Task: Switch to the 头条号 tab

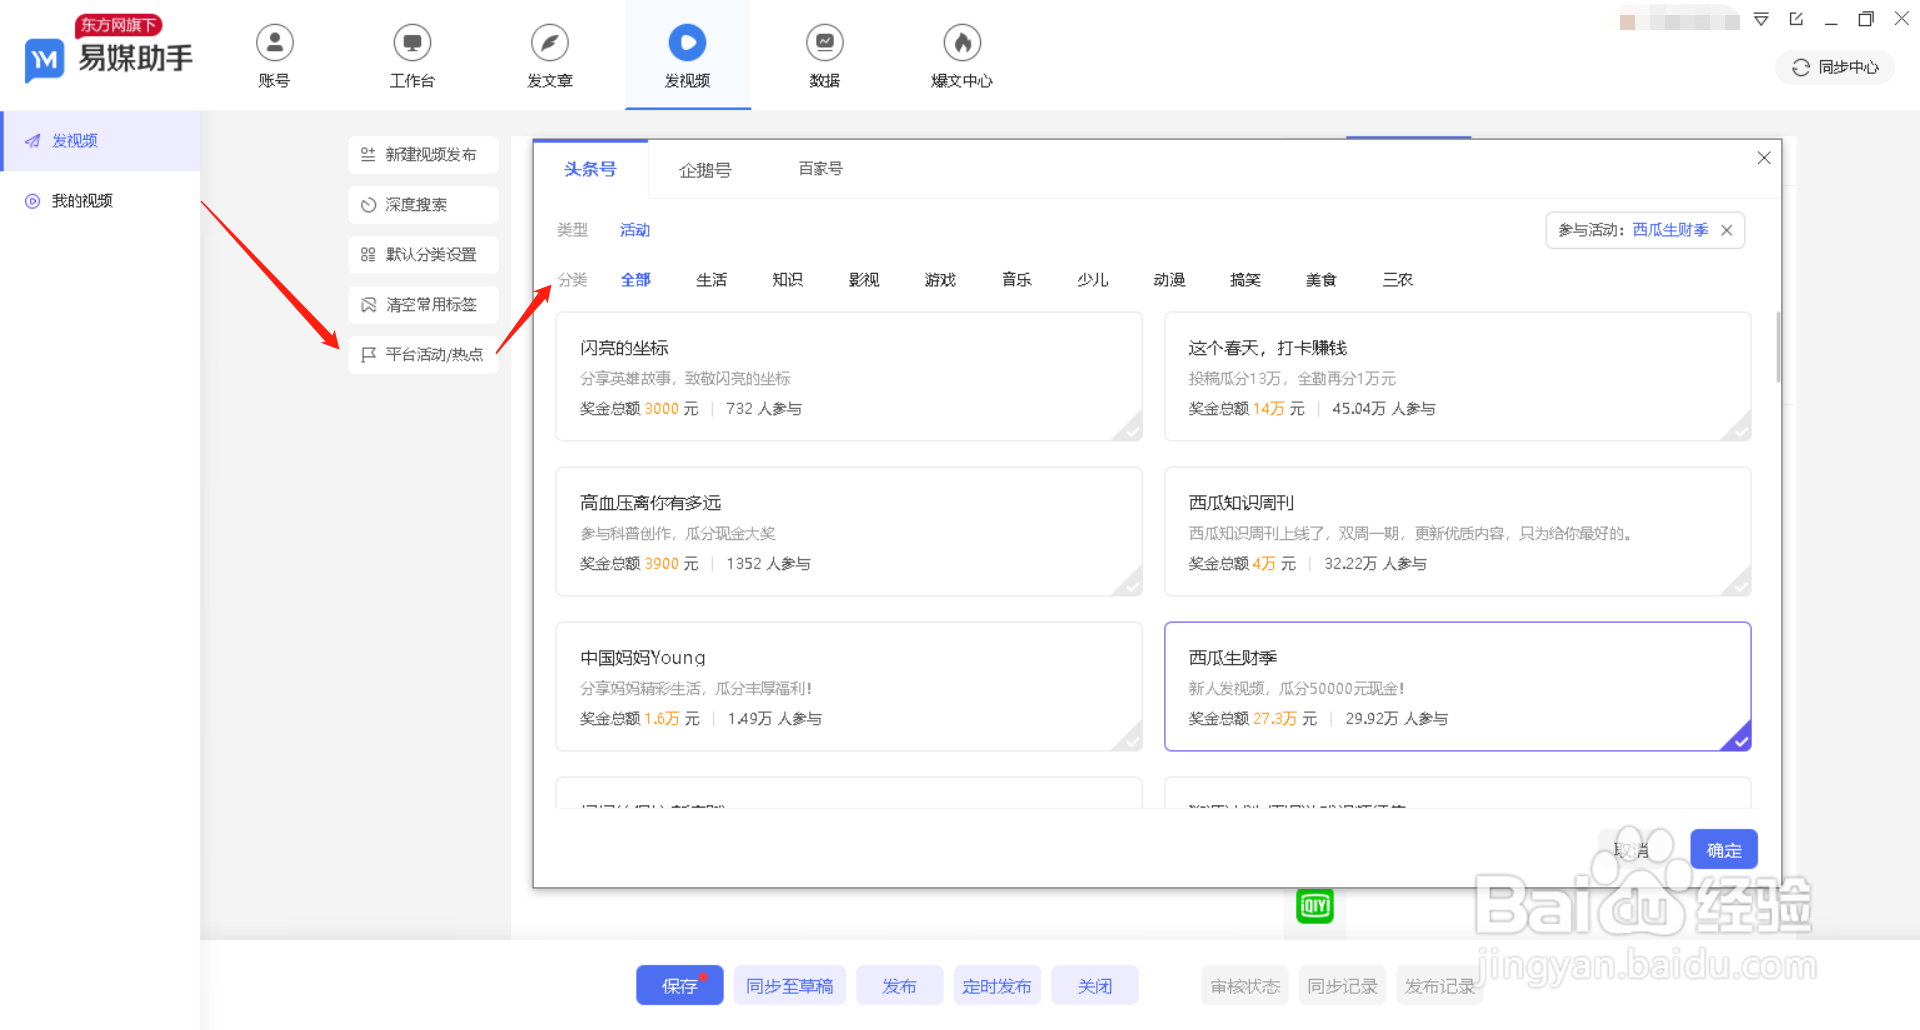Action: [590, 169]
